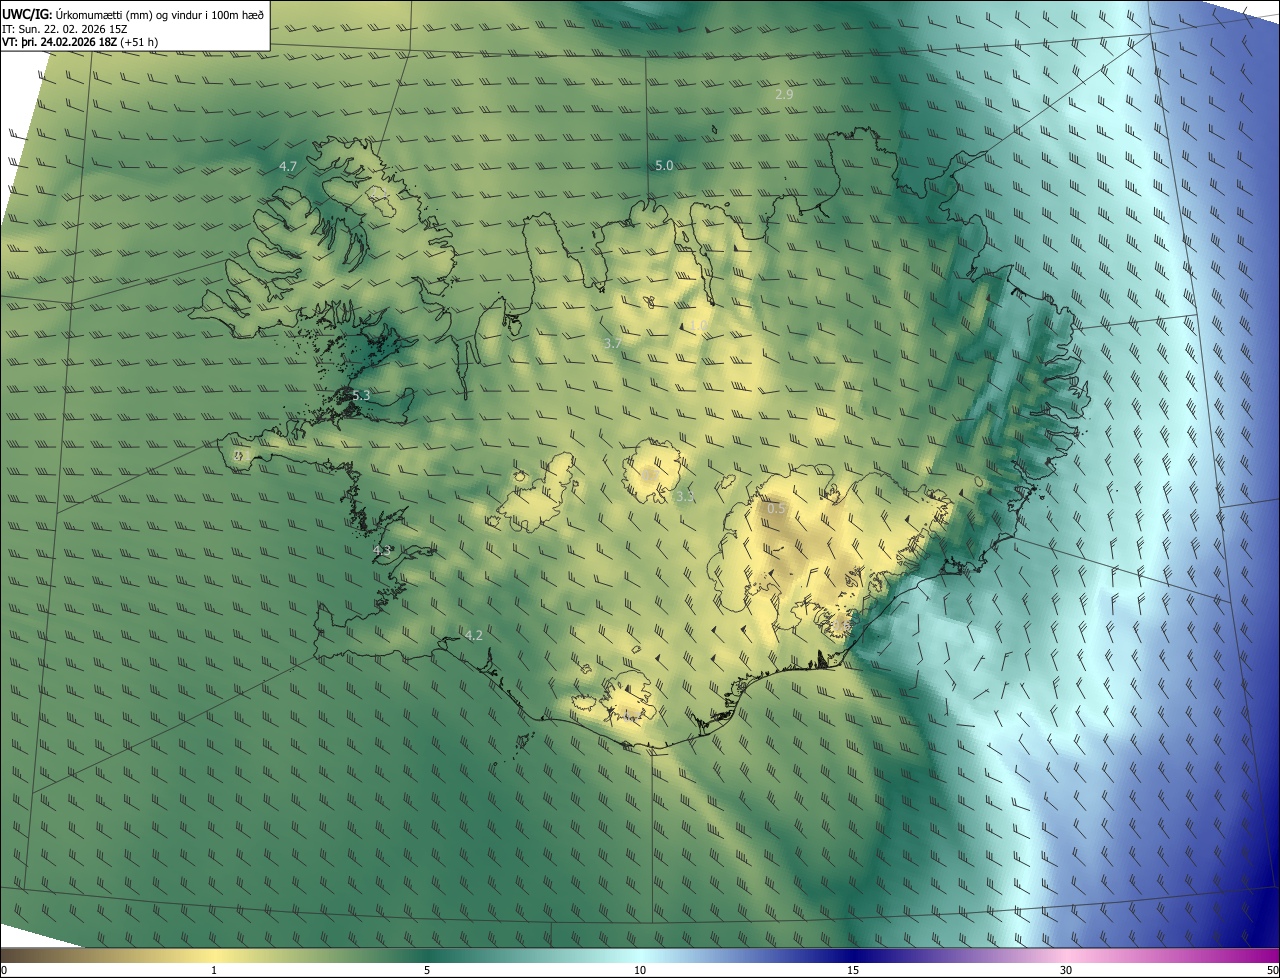Click the 3.3 value label beside the glacier

coord(685,496)
